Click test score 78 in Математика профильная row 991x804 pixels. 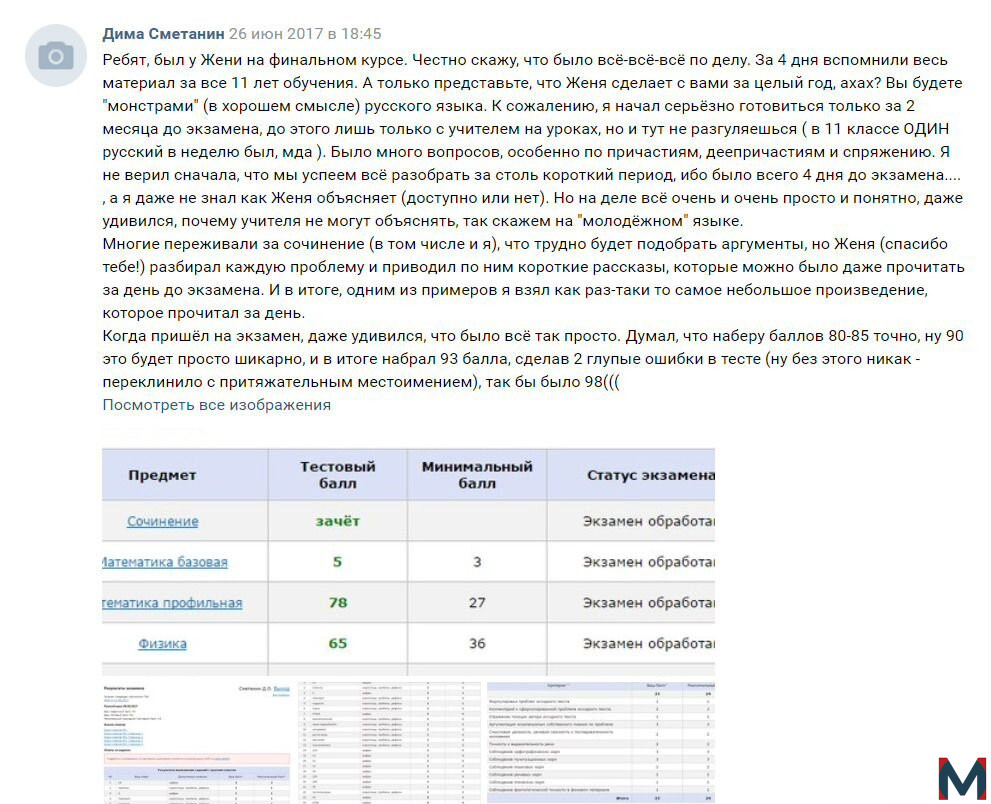[x=338, y=603]
